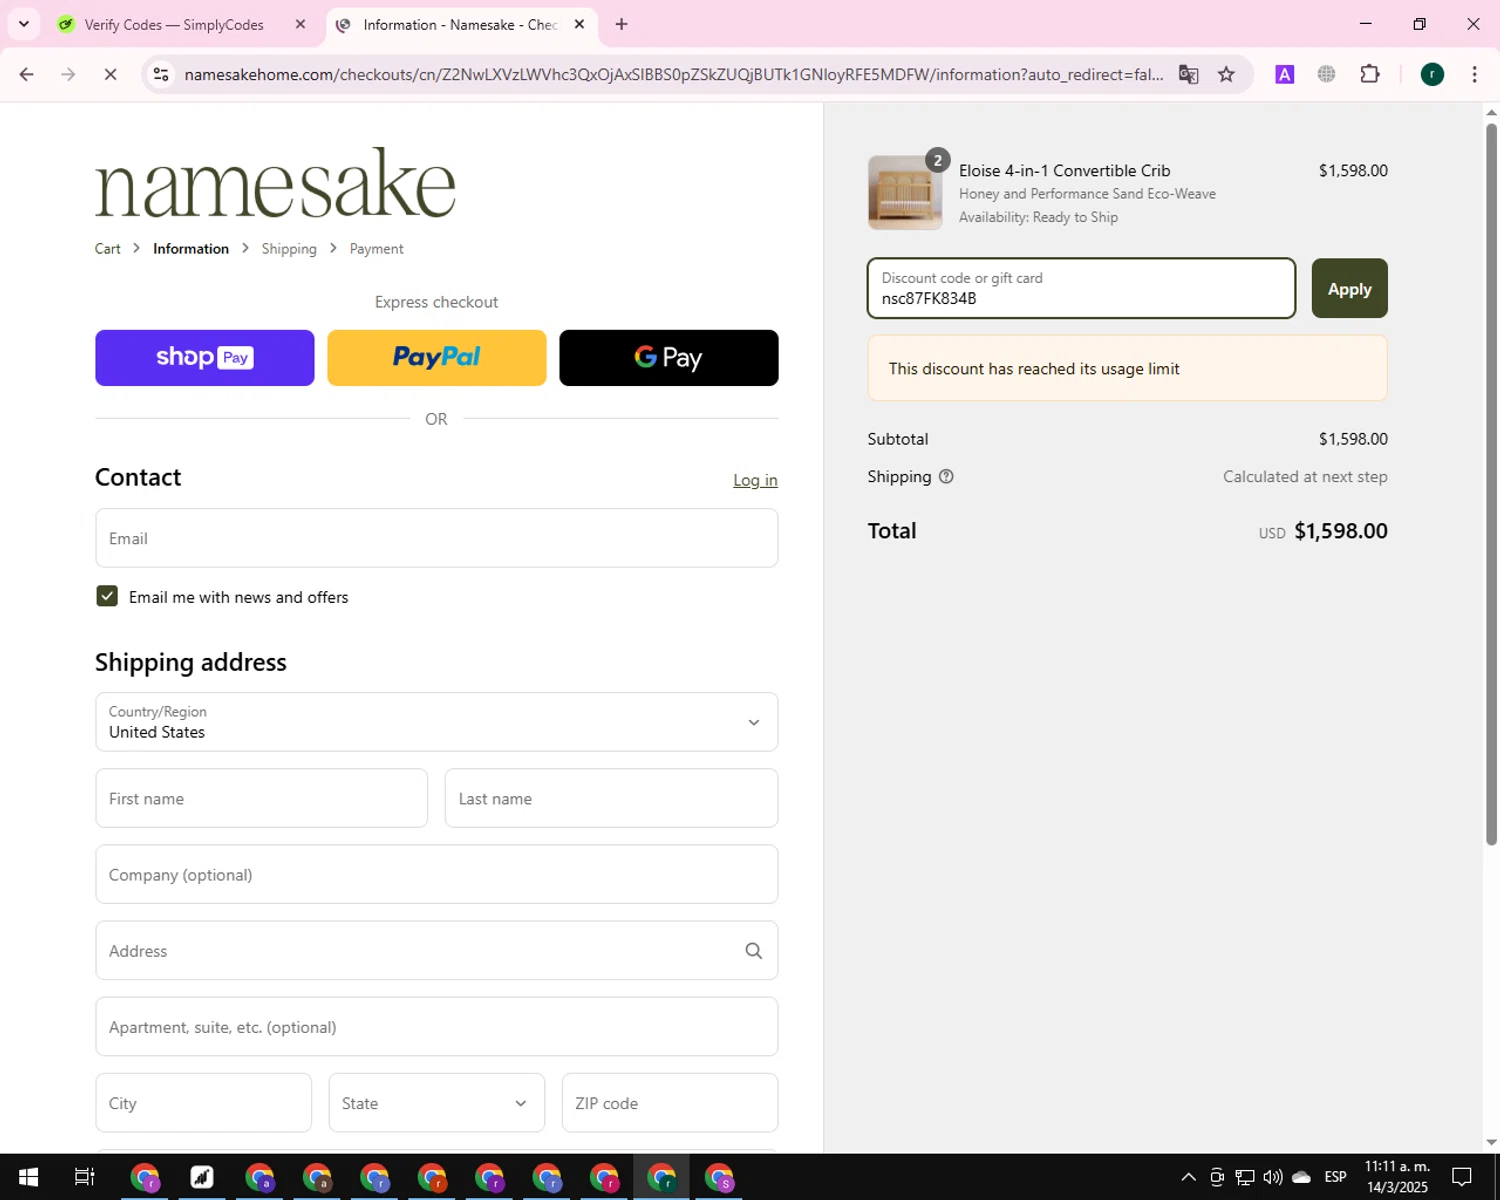Screen dimensions: 1500x1200
Task: Click the network tray icon
Action: pos(1244,1177)
